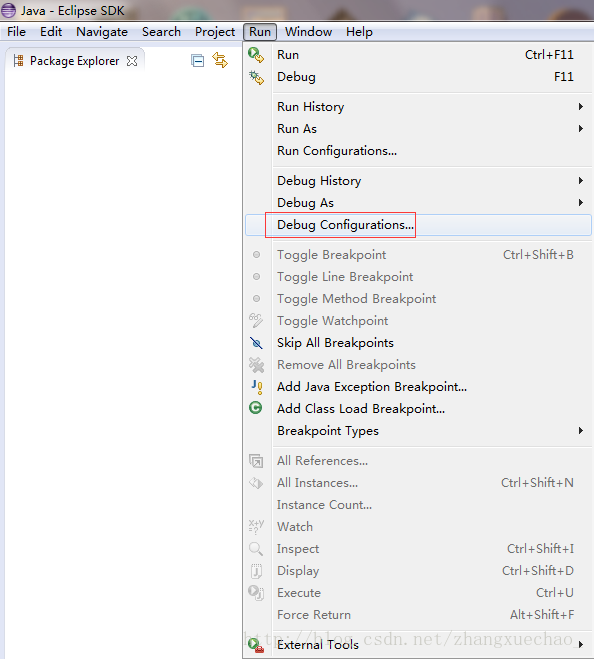Click the Debug As label
The width and height of the screenshot is (594, 659).
(x=305, y=203)
